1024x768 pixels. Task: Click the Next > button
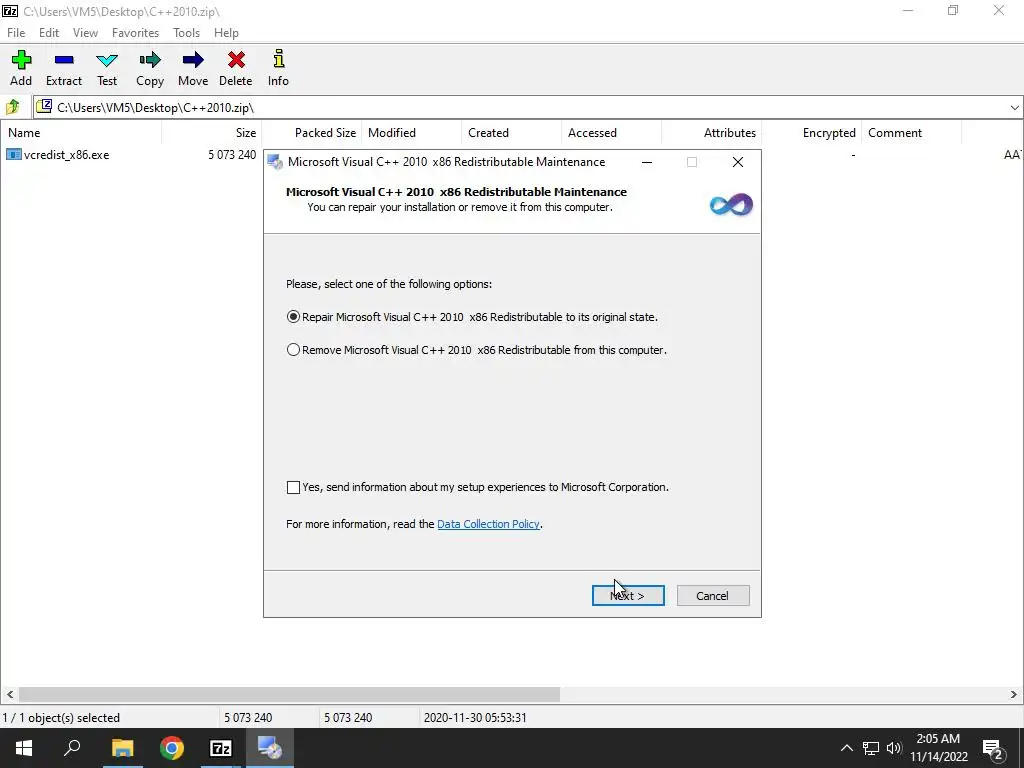coord(628,596)
